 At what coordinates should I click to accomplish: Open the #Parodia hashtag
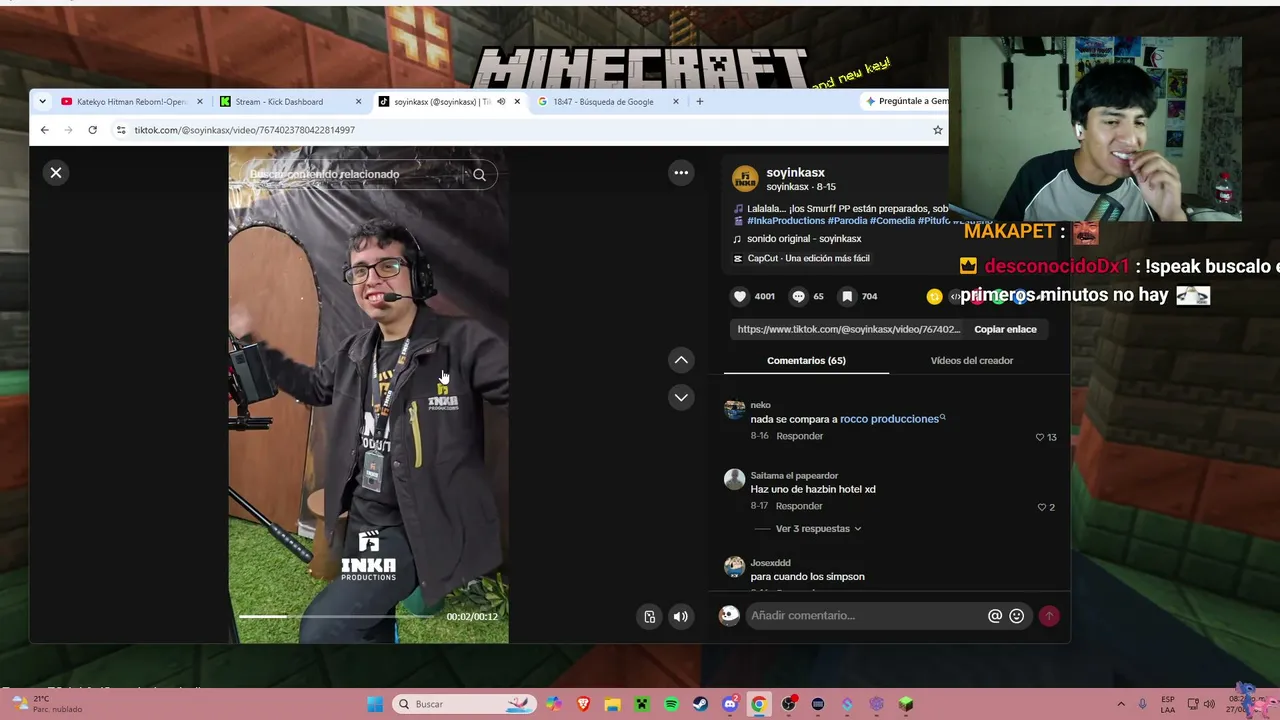(x=847, y=220)
